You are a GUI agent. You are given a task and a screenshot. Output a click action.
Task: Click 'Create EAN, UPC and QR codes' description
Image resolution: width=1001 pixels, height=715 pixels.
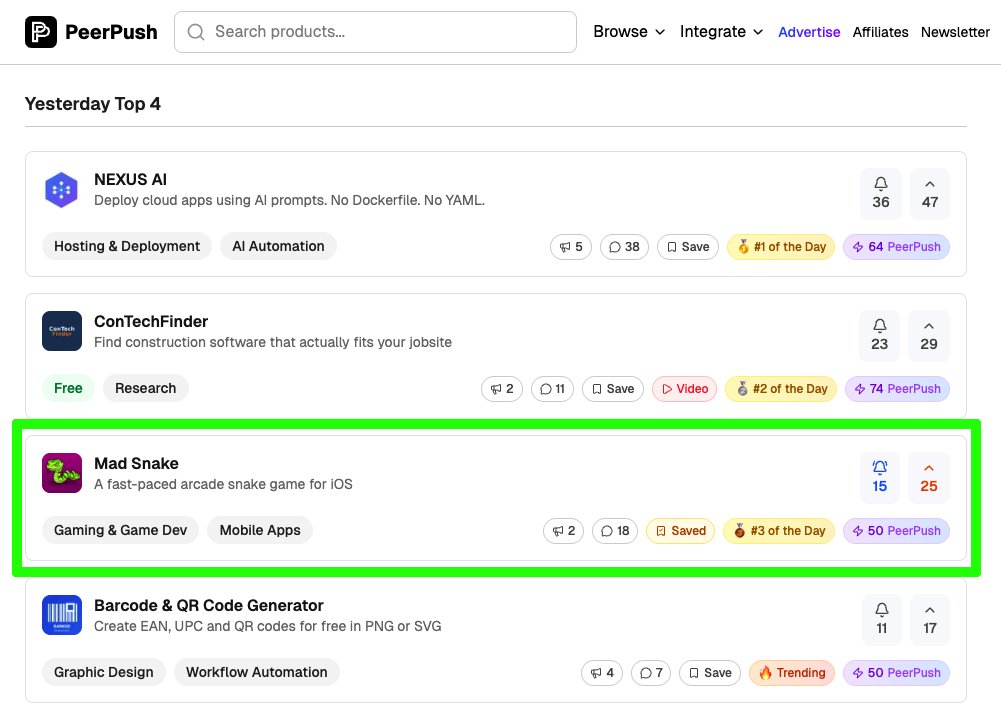point(267,626)
